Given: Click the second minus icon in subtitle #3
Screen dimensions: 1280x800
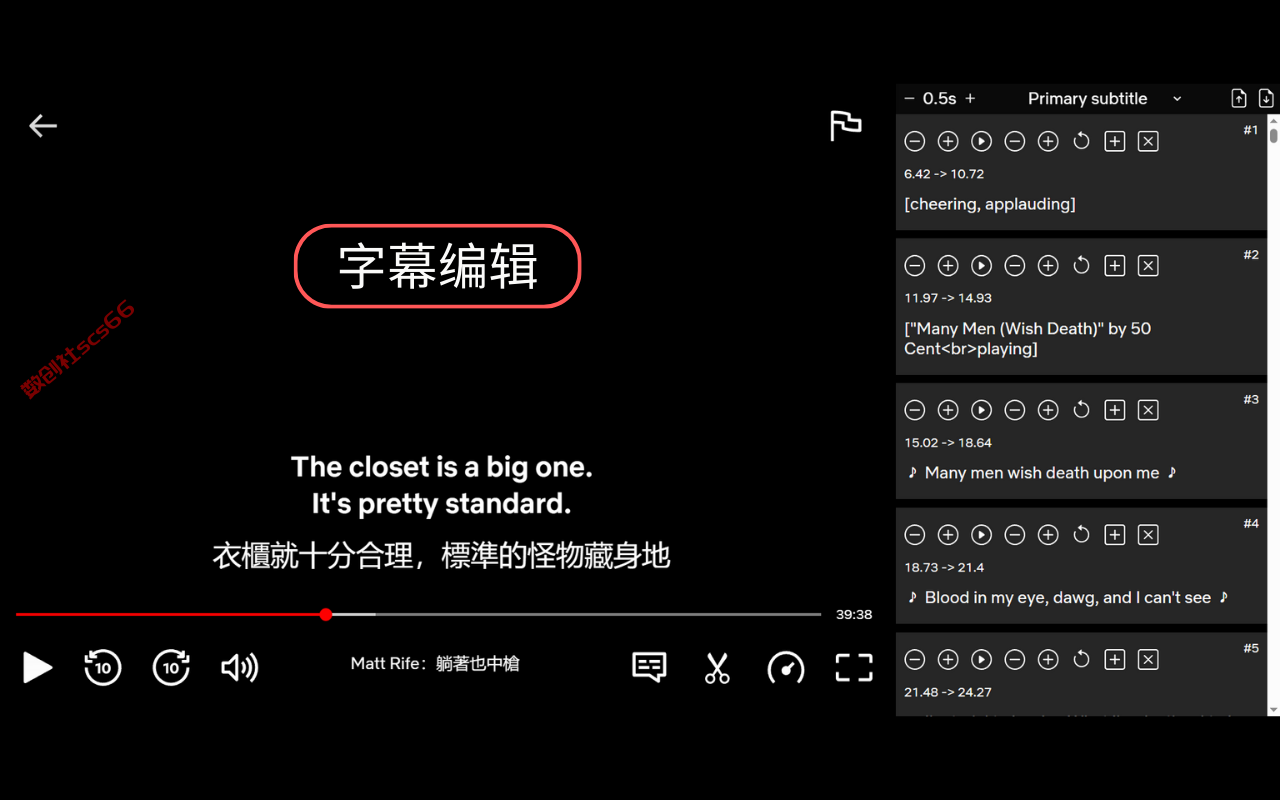Looking at the screenshot, I should (1015, 410).
